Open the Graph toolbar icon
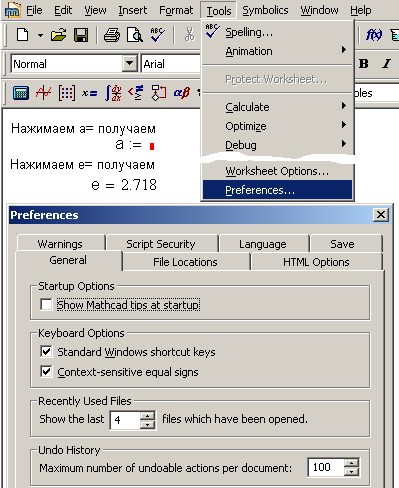Image resolution: width=399 pixels, height=488 pixels. tap(44, 93)
